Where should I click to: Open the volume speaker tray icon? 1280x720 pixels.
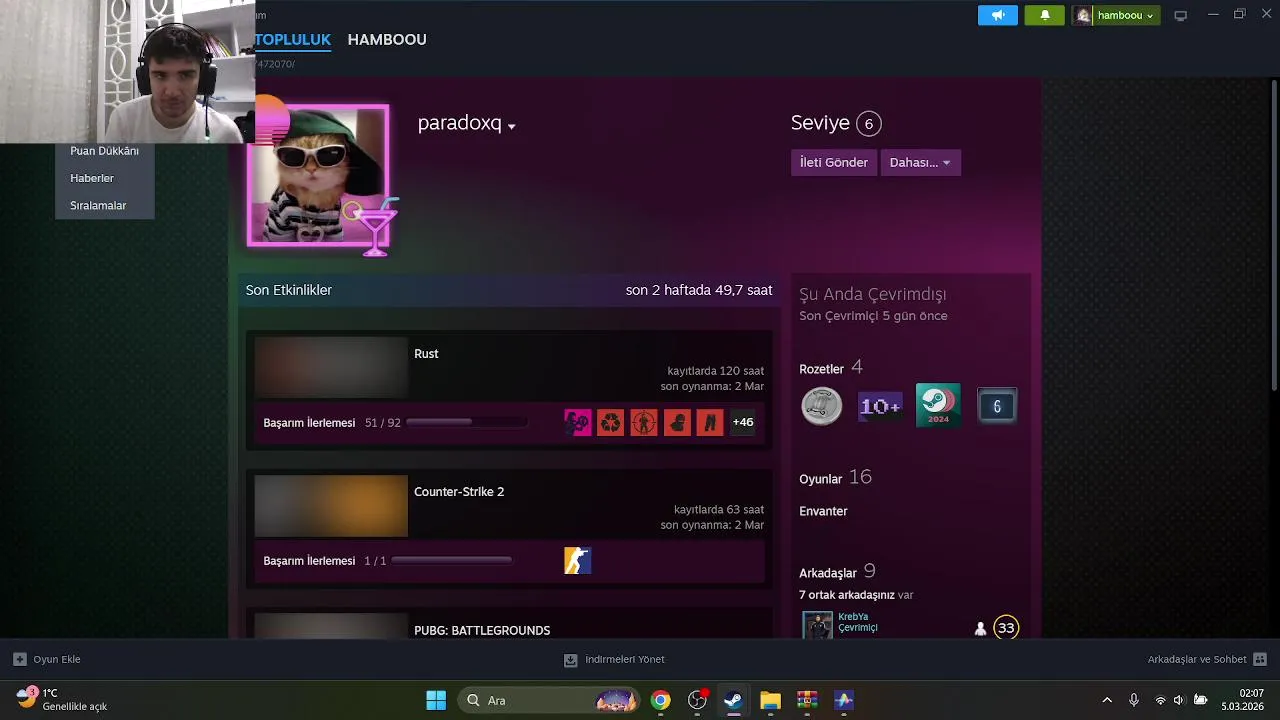pyautogui.click(x=1179, y=700)
